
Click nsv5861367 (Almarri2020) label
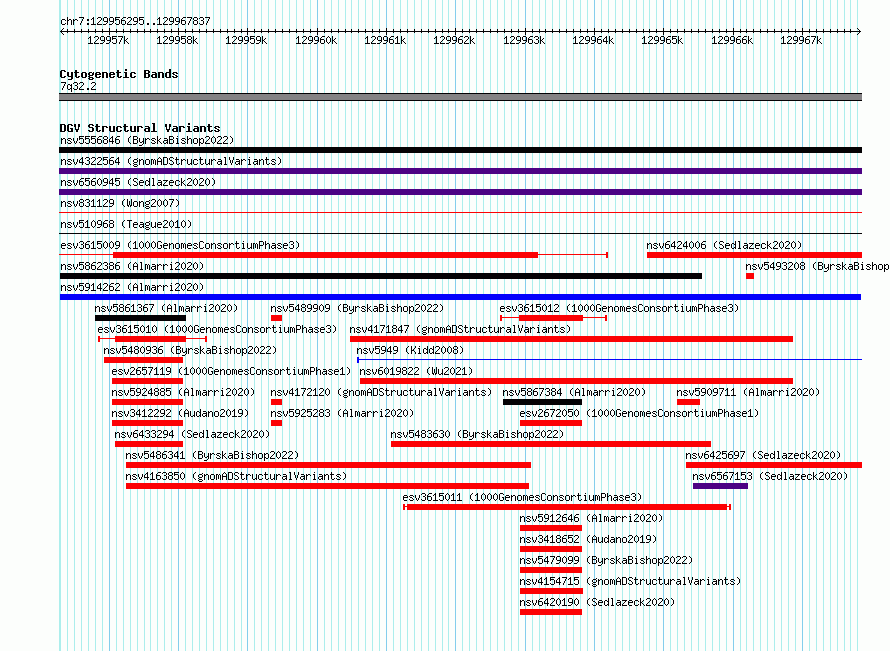click(x=166, y=308)
